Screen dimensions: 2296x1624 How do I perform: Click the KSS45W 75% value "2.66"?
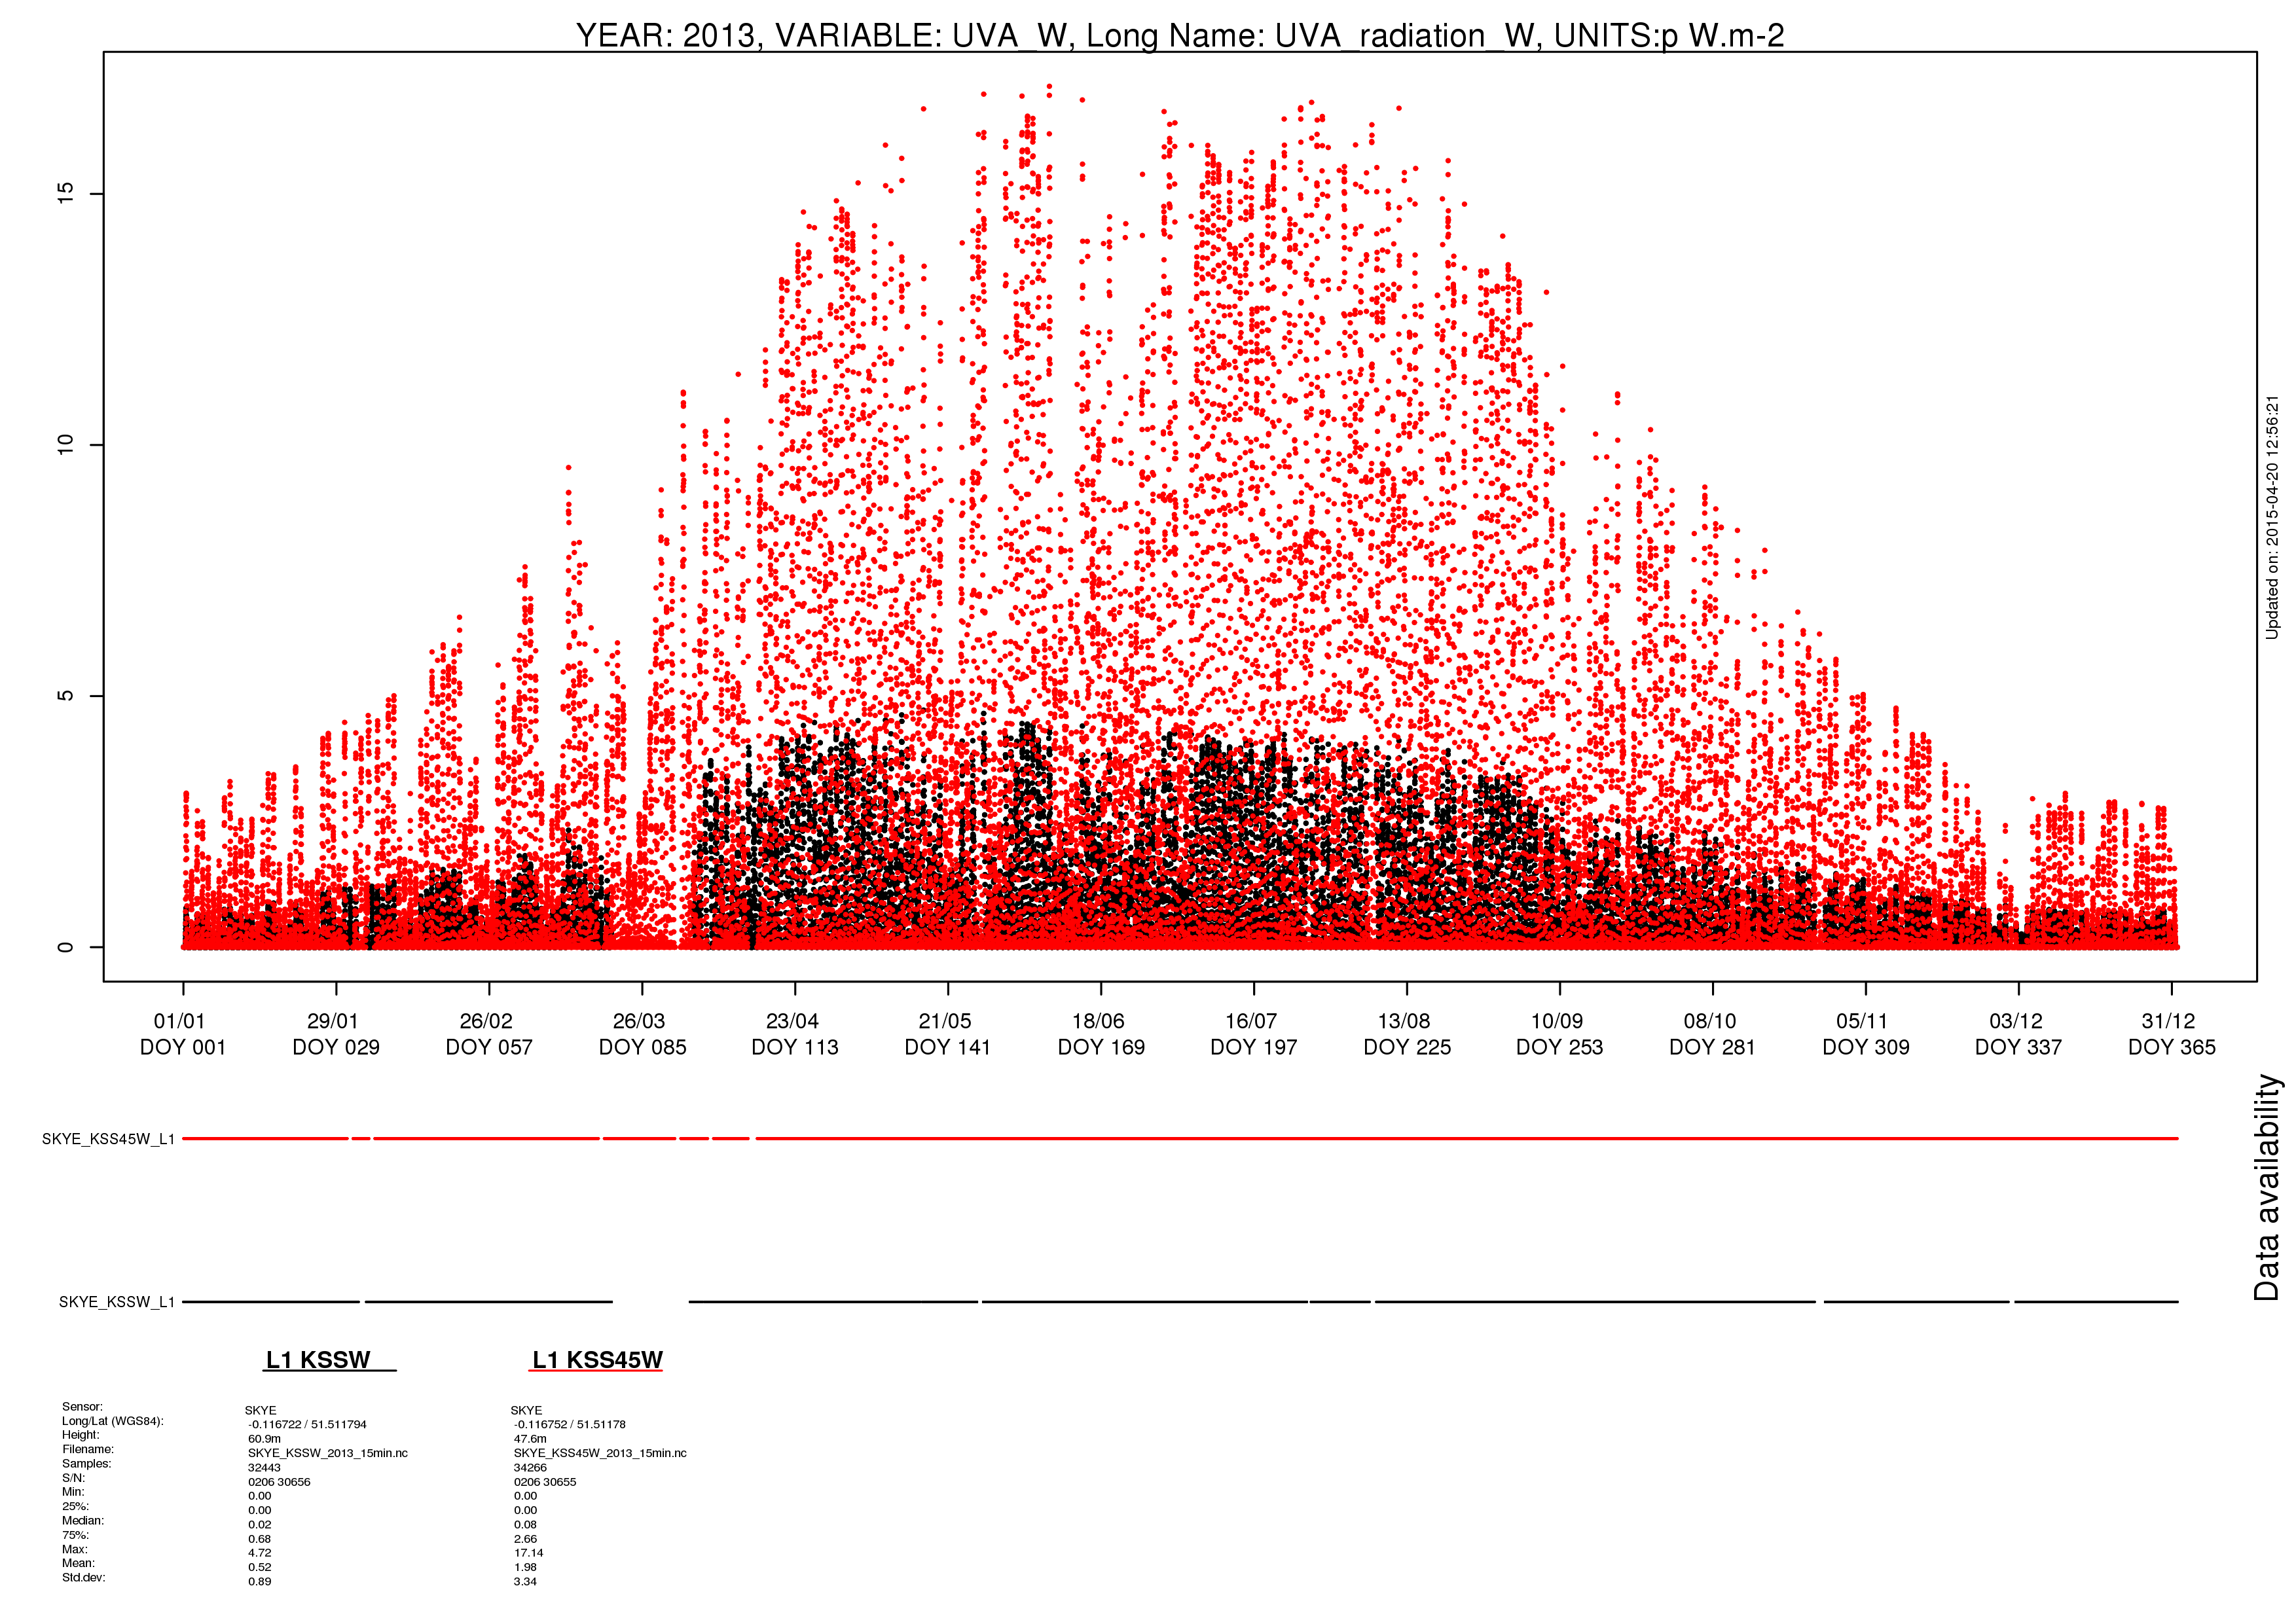[x=526, y=1540]
